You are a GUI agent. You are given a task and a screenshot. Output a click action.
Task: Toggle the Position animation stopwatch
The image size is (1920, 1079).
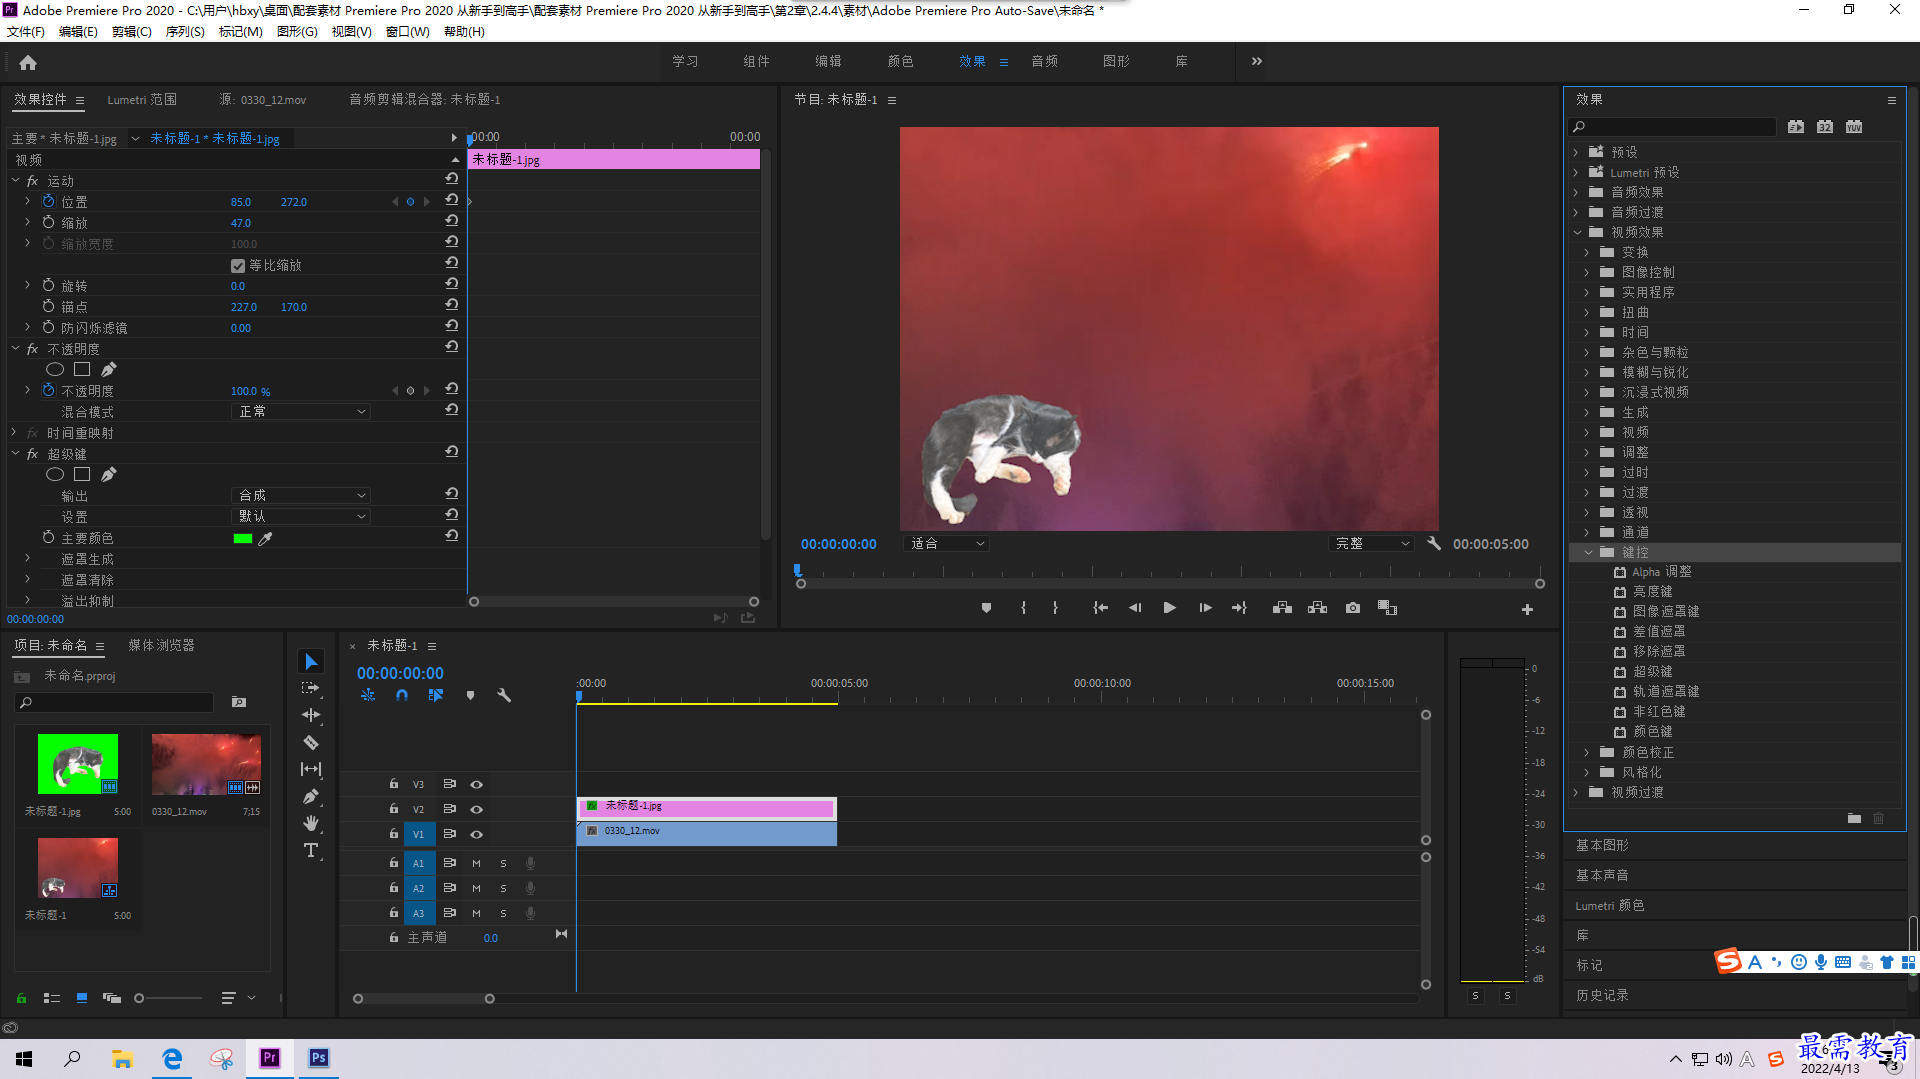click(48, 201)
